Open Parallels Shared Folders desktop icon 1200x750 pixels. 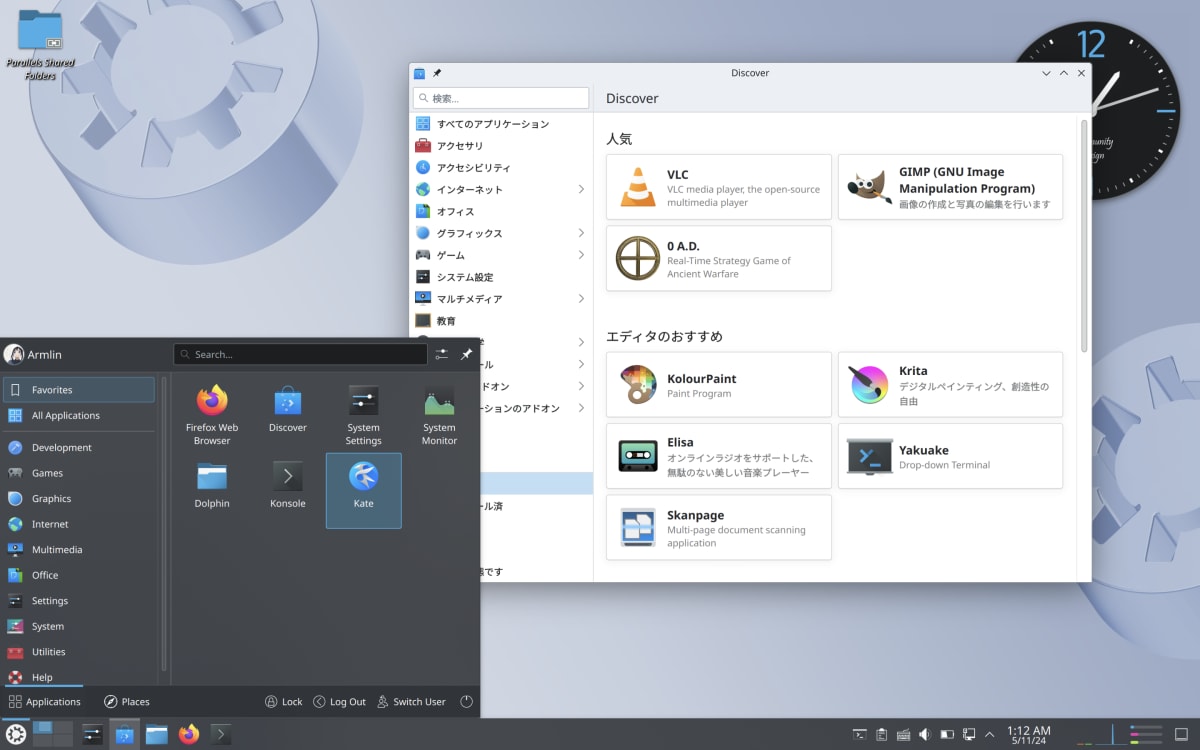[x=40, y=45]
